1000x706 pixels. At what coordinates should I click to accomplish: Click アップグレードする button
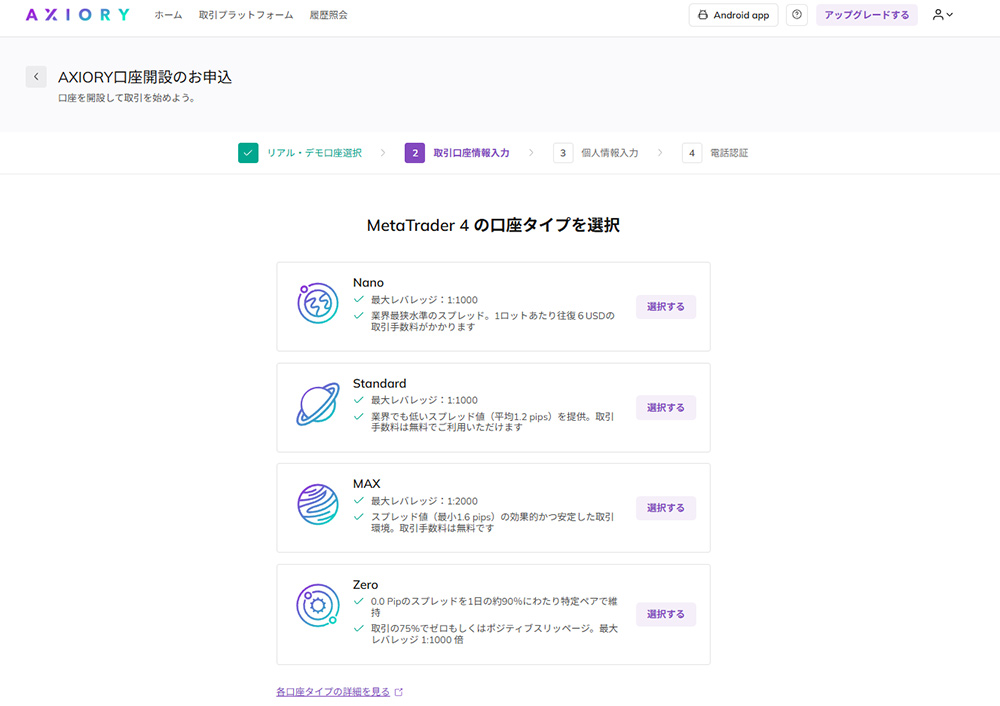tap(867, 15)
